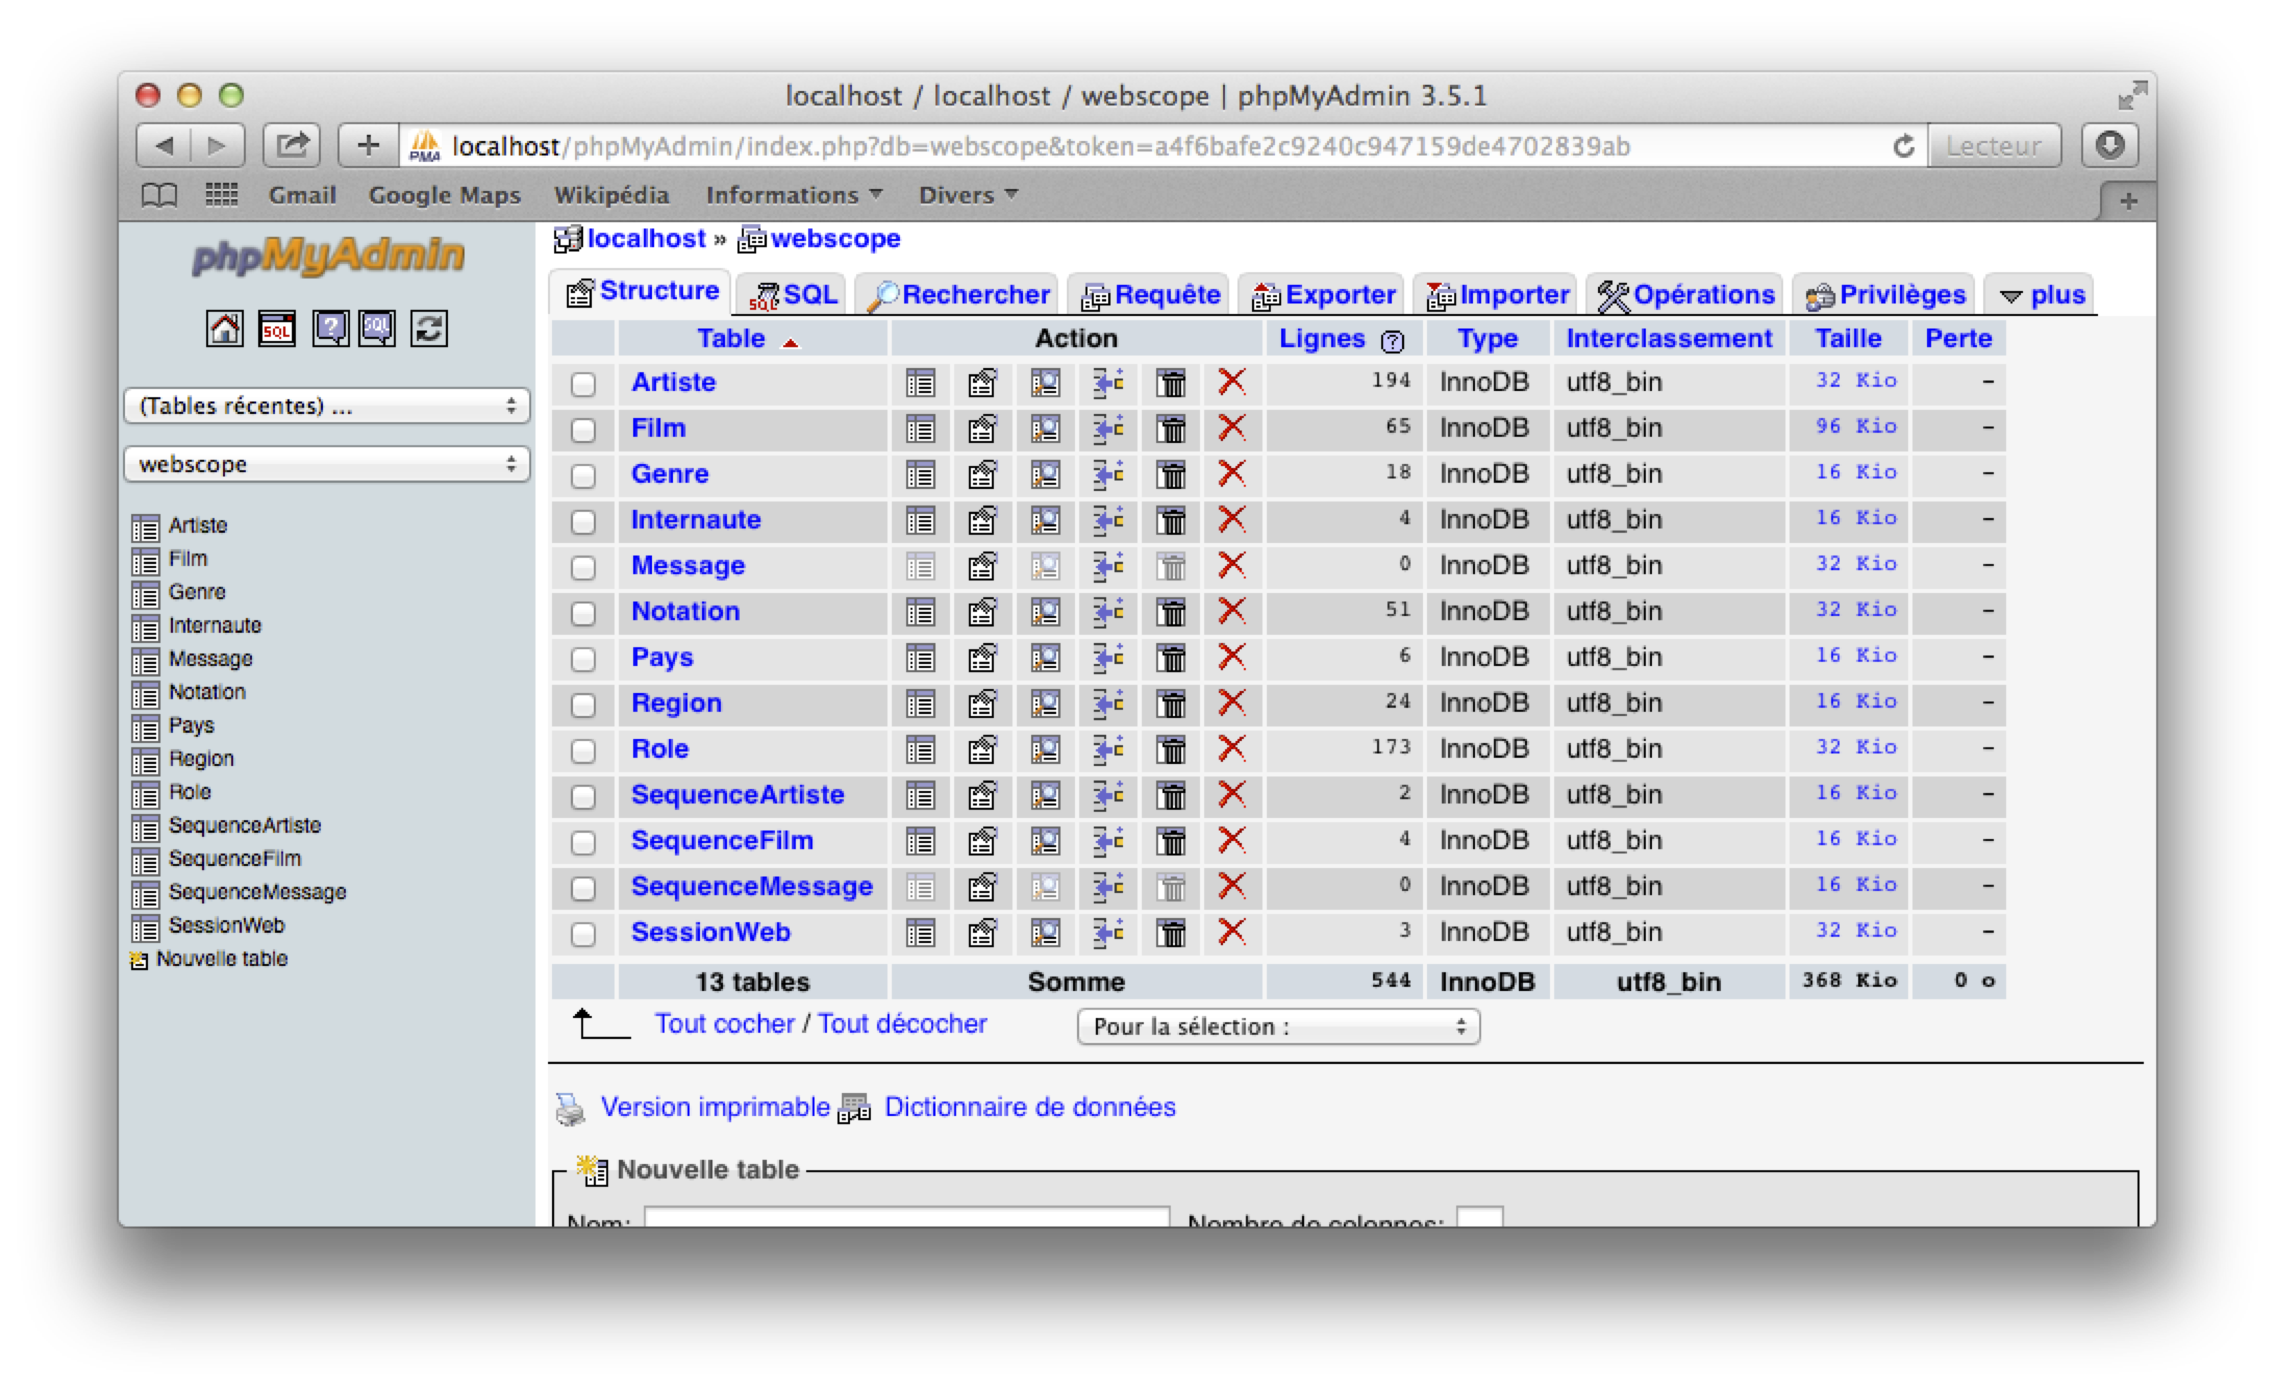
Task: Expand the plus tab menu
Action: tap(2042, 295)
